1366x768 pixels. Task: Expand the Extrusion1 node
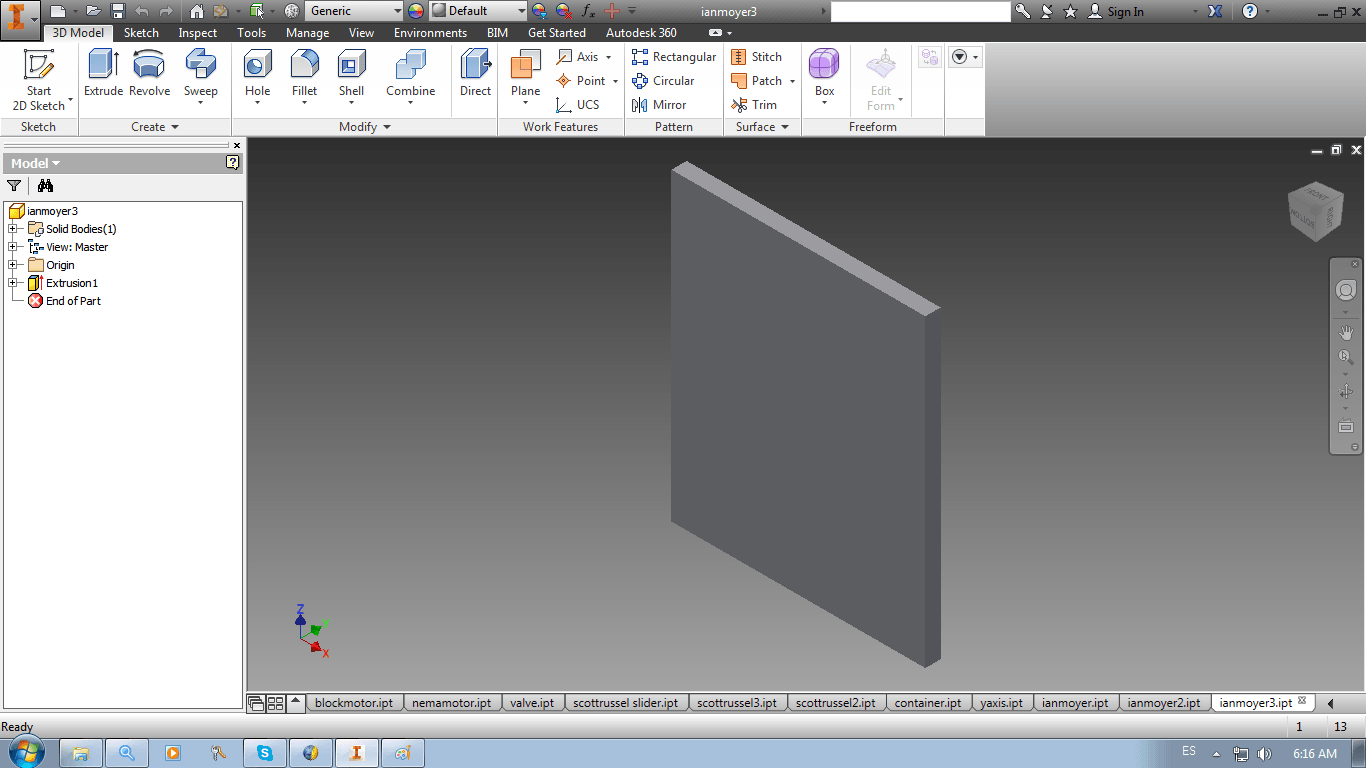click(13, 283)
